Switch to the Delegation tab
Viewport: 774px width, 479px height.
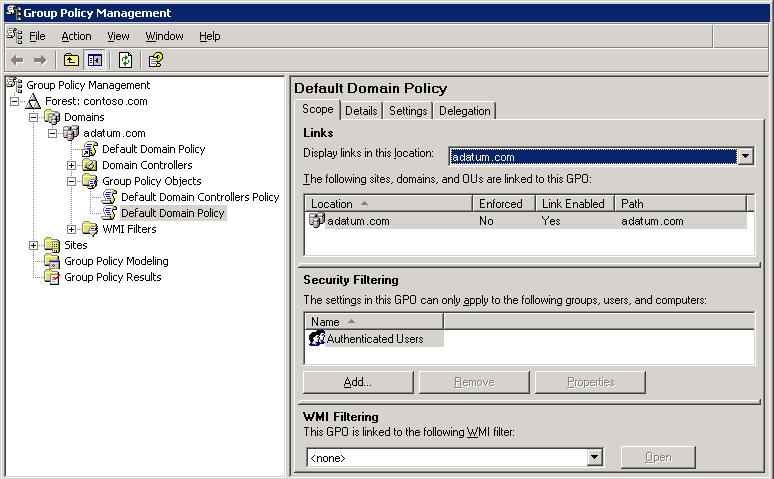point(464,111)
